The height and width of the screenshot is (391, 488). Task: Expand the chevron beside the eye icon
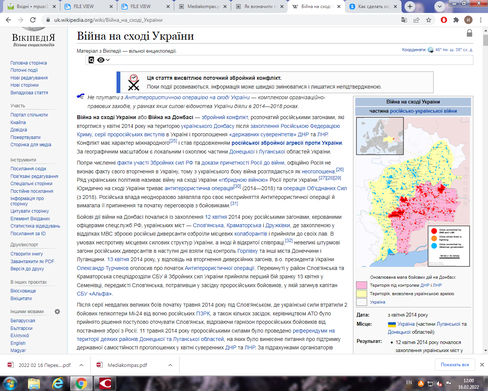pos(107,60)
